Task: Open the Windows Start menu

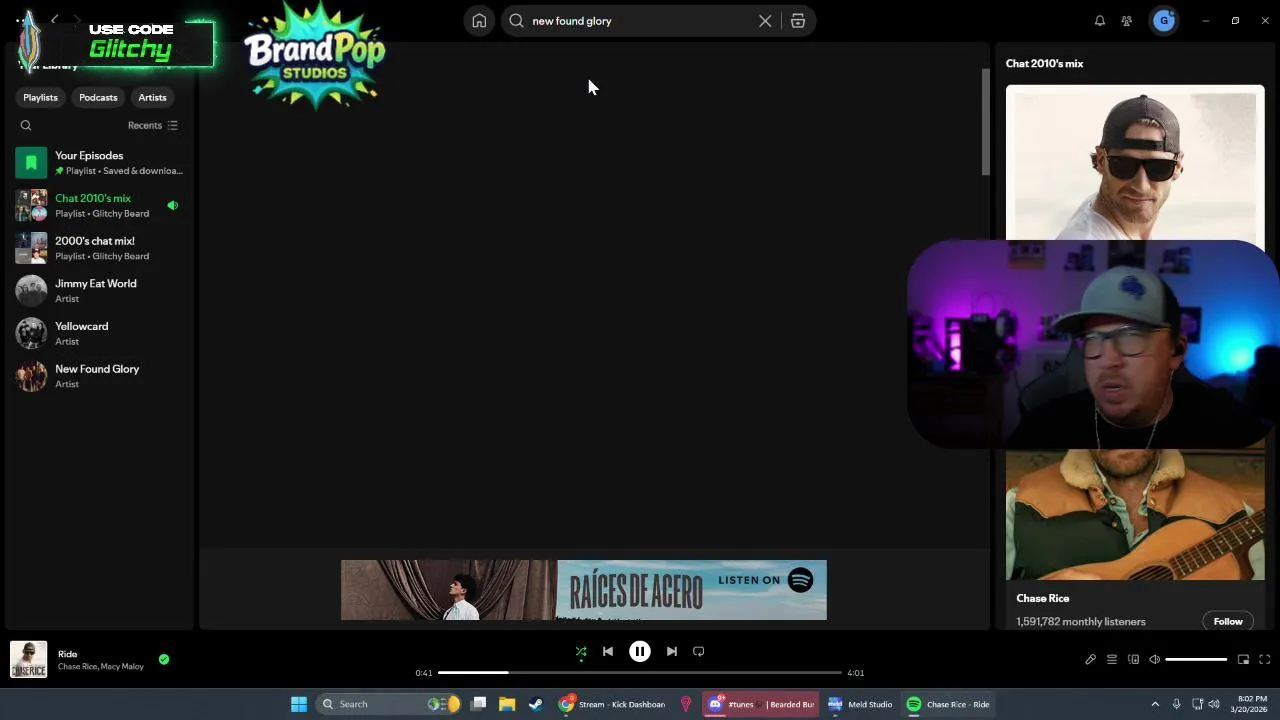Action: pyautogui.click(x=299, y=704)
